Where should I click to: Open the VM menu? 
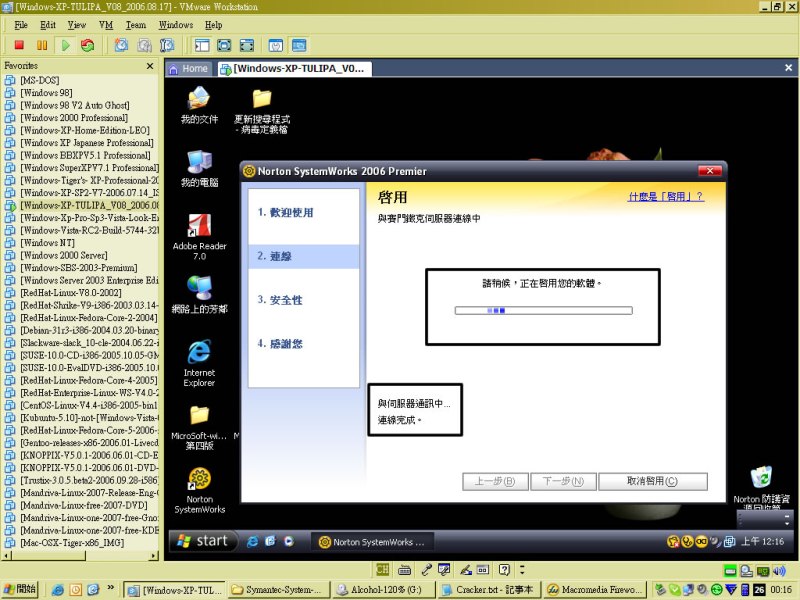(x=106, y=25)
